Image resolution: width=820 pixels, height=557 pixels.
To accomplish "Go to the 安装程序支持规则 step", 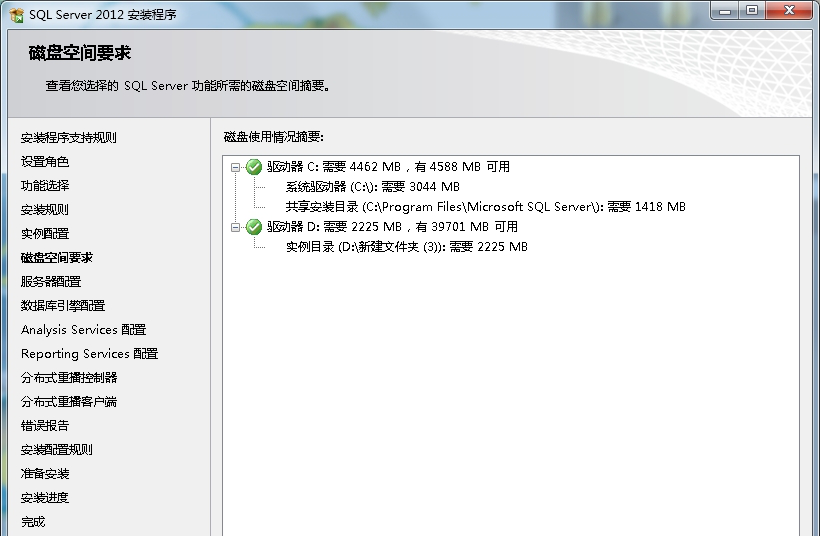I will 69,138.
